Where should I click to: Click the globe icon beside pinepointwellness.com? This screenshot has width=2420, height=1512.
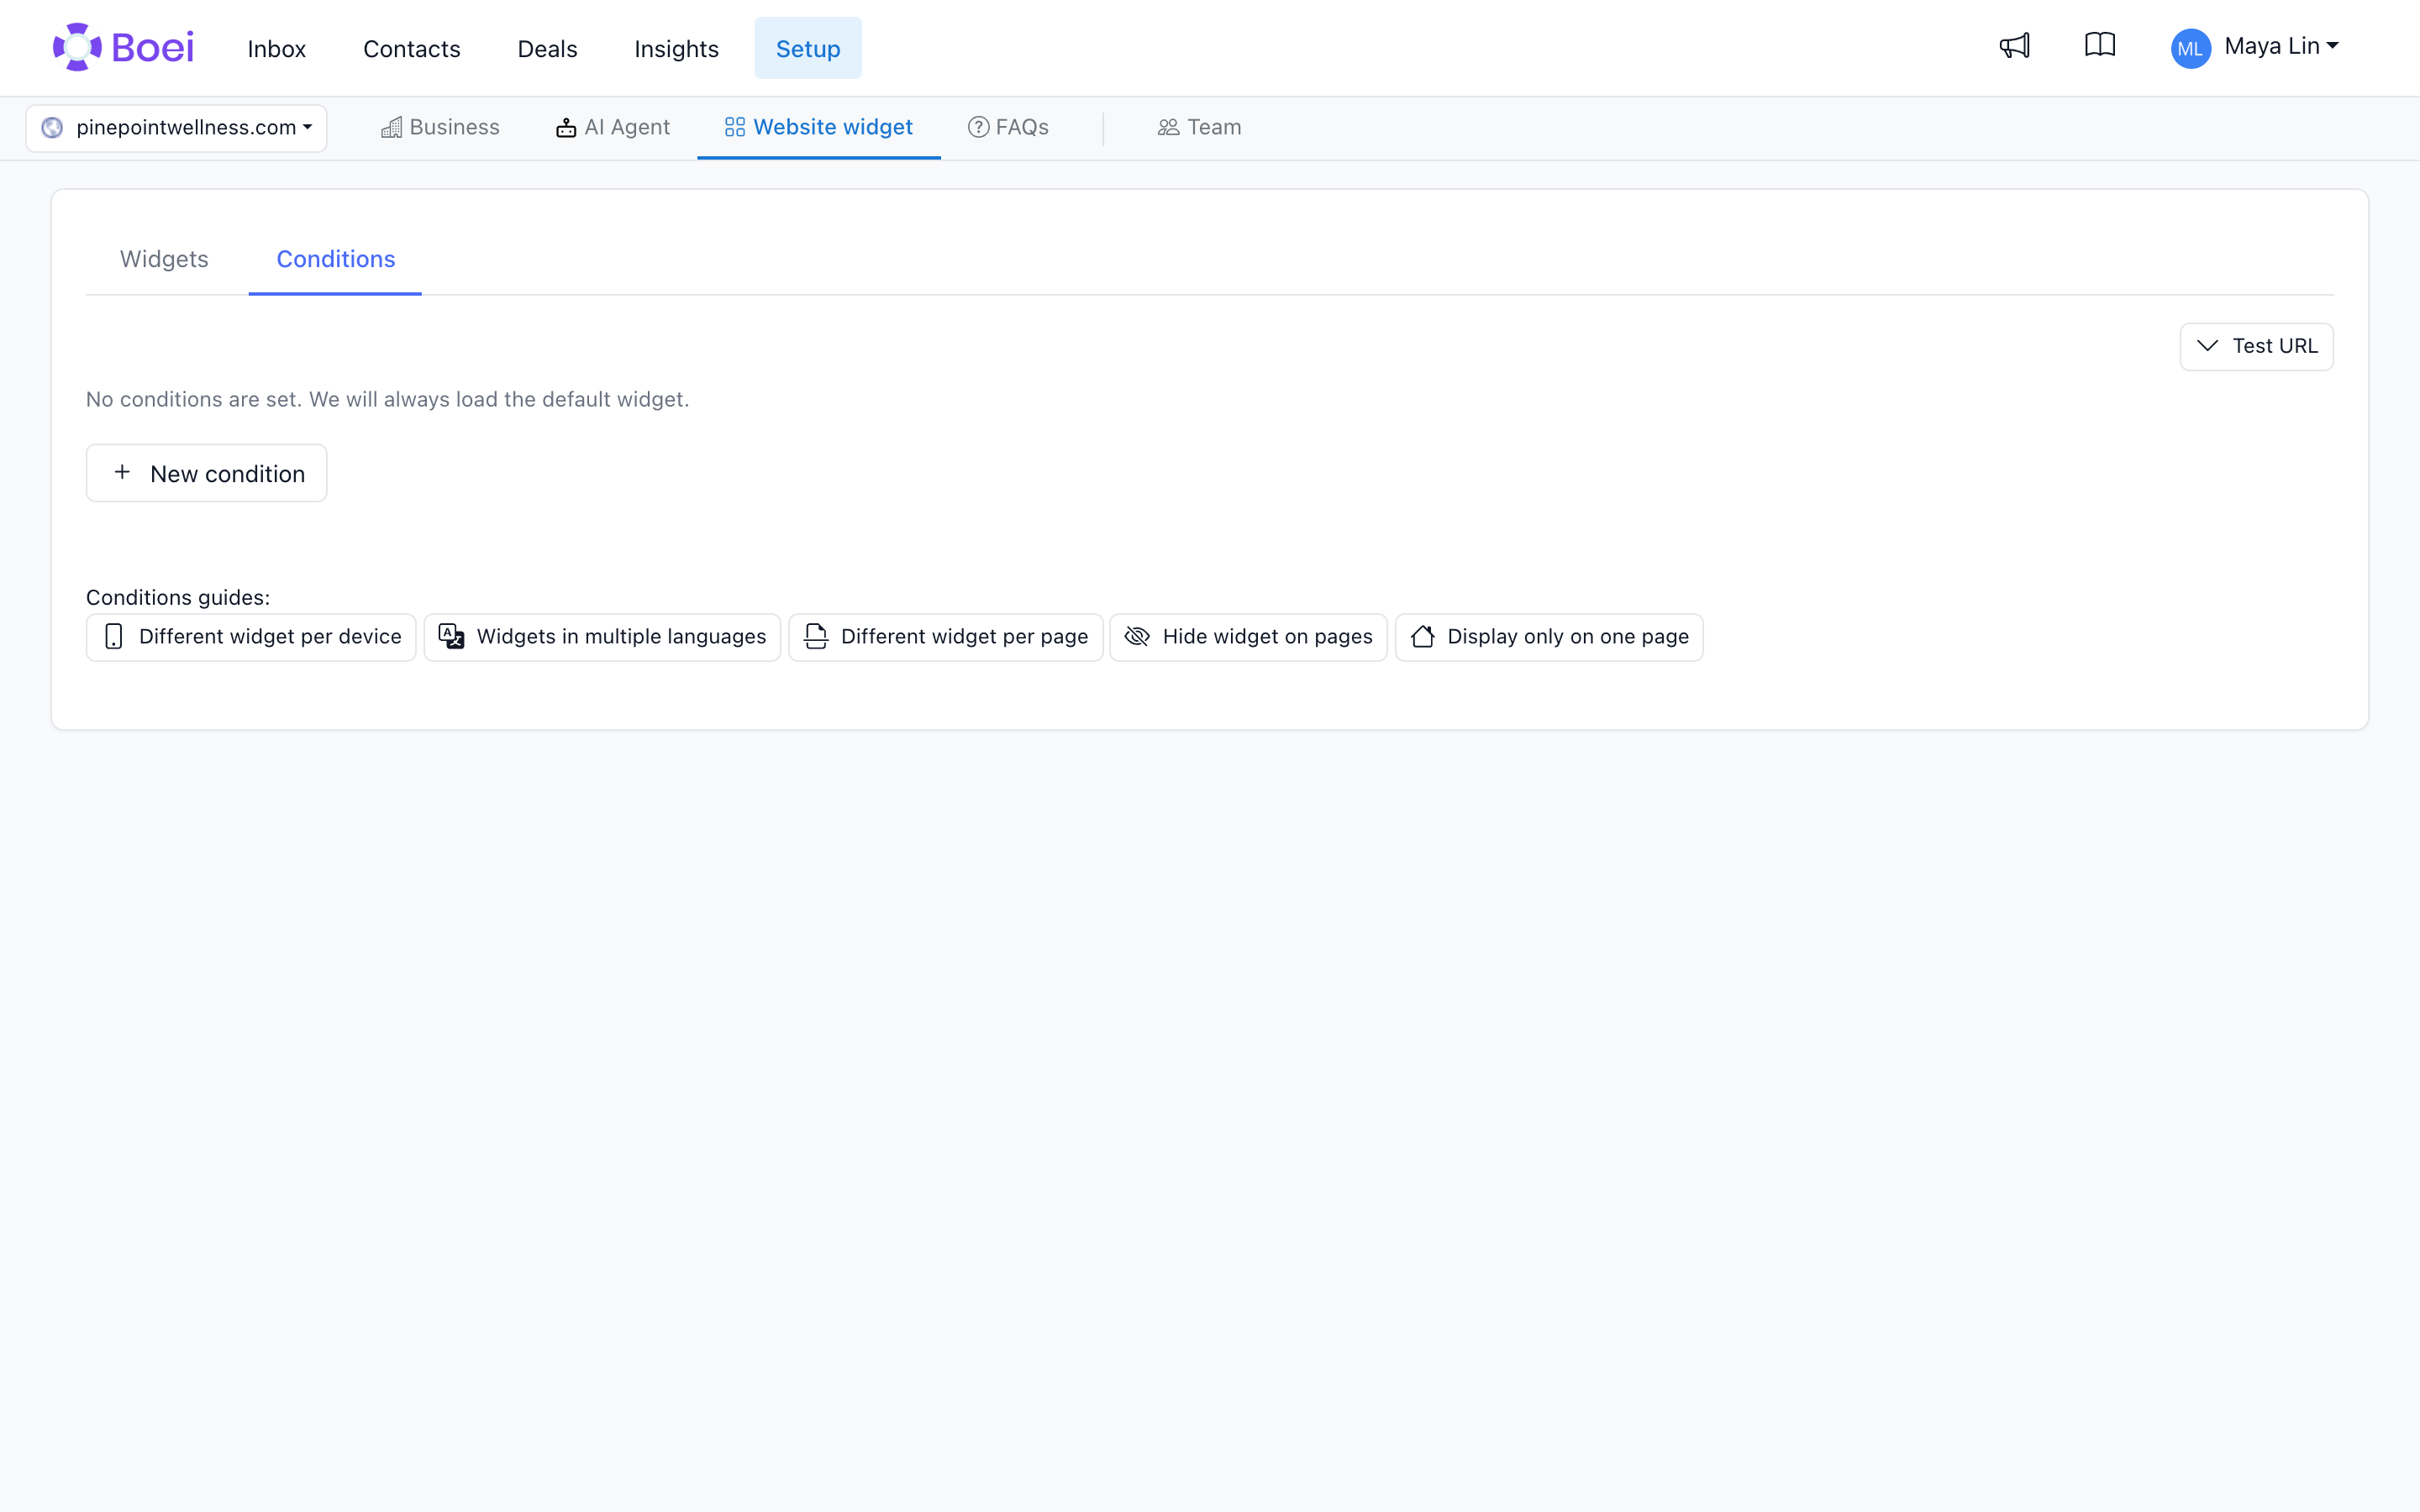point(52,128)
